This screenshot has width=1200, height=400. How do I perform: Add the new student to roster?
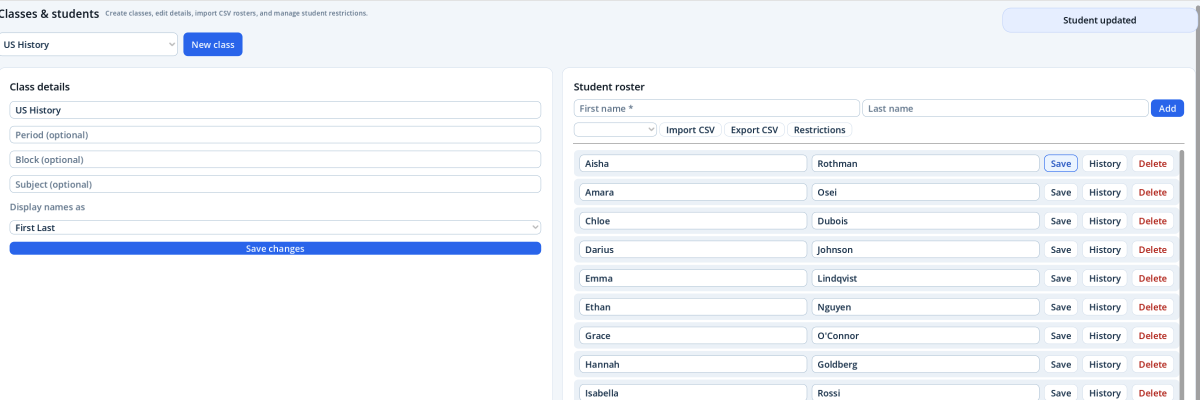click(1167, 108)
